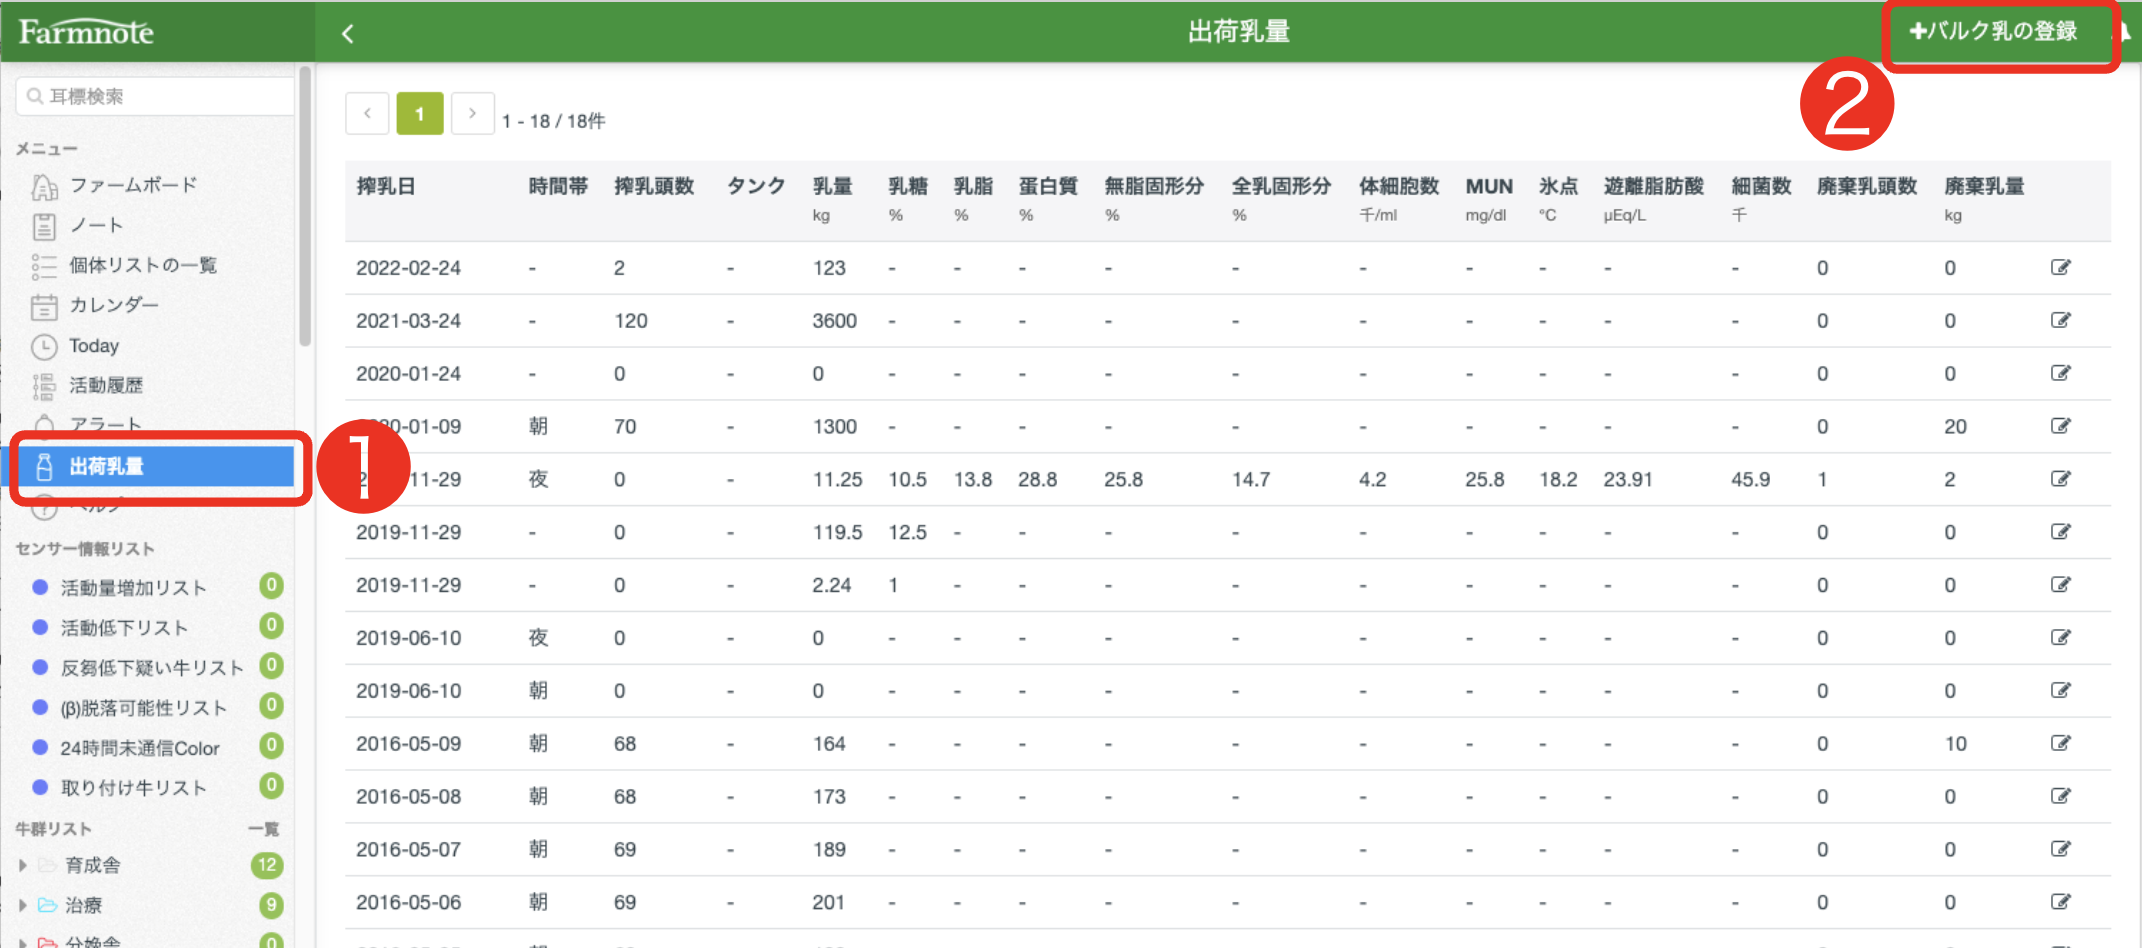Click the MUN column header
The image size is (2142, 948).
tap(1489, 186)
